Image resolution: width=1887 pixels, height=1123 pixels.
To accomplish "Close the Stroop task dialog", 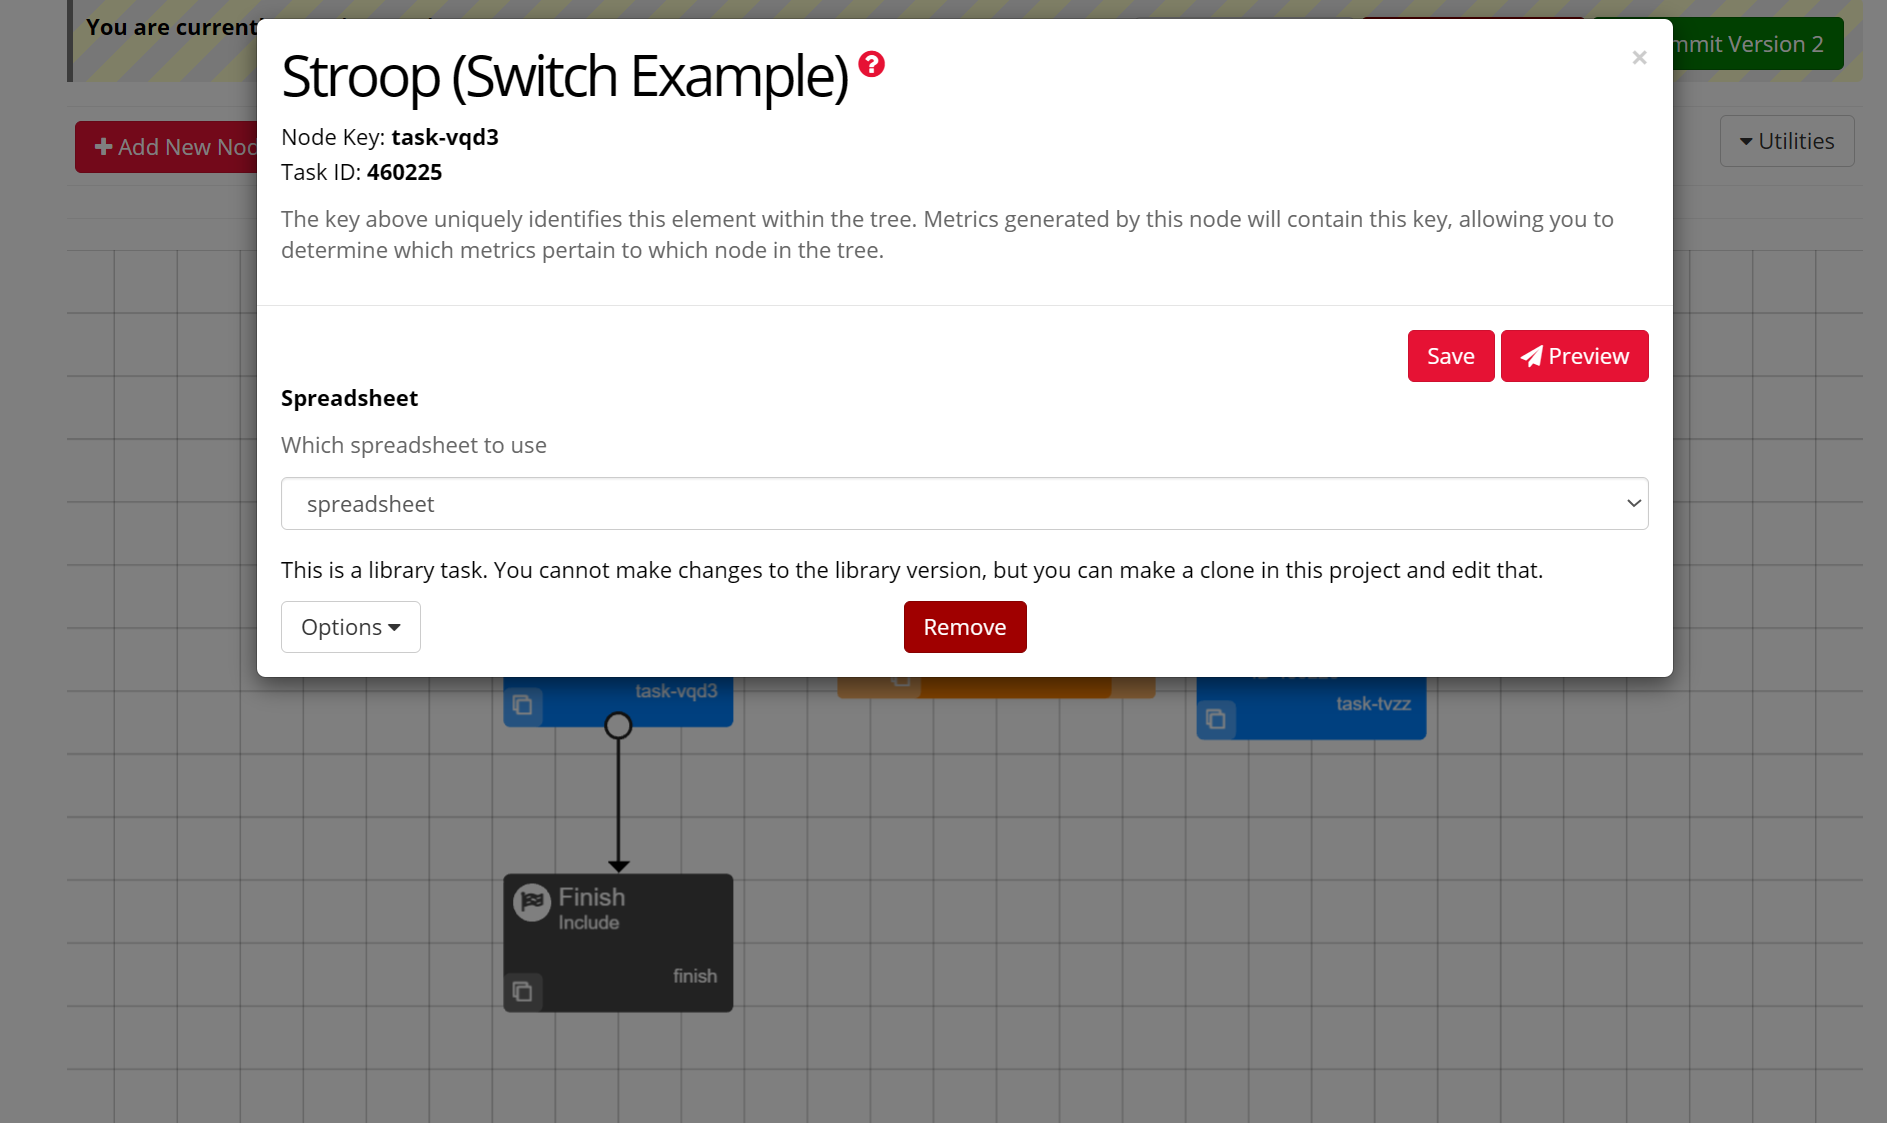I will [x=1638, y=58].
